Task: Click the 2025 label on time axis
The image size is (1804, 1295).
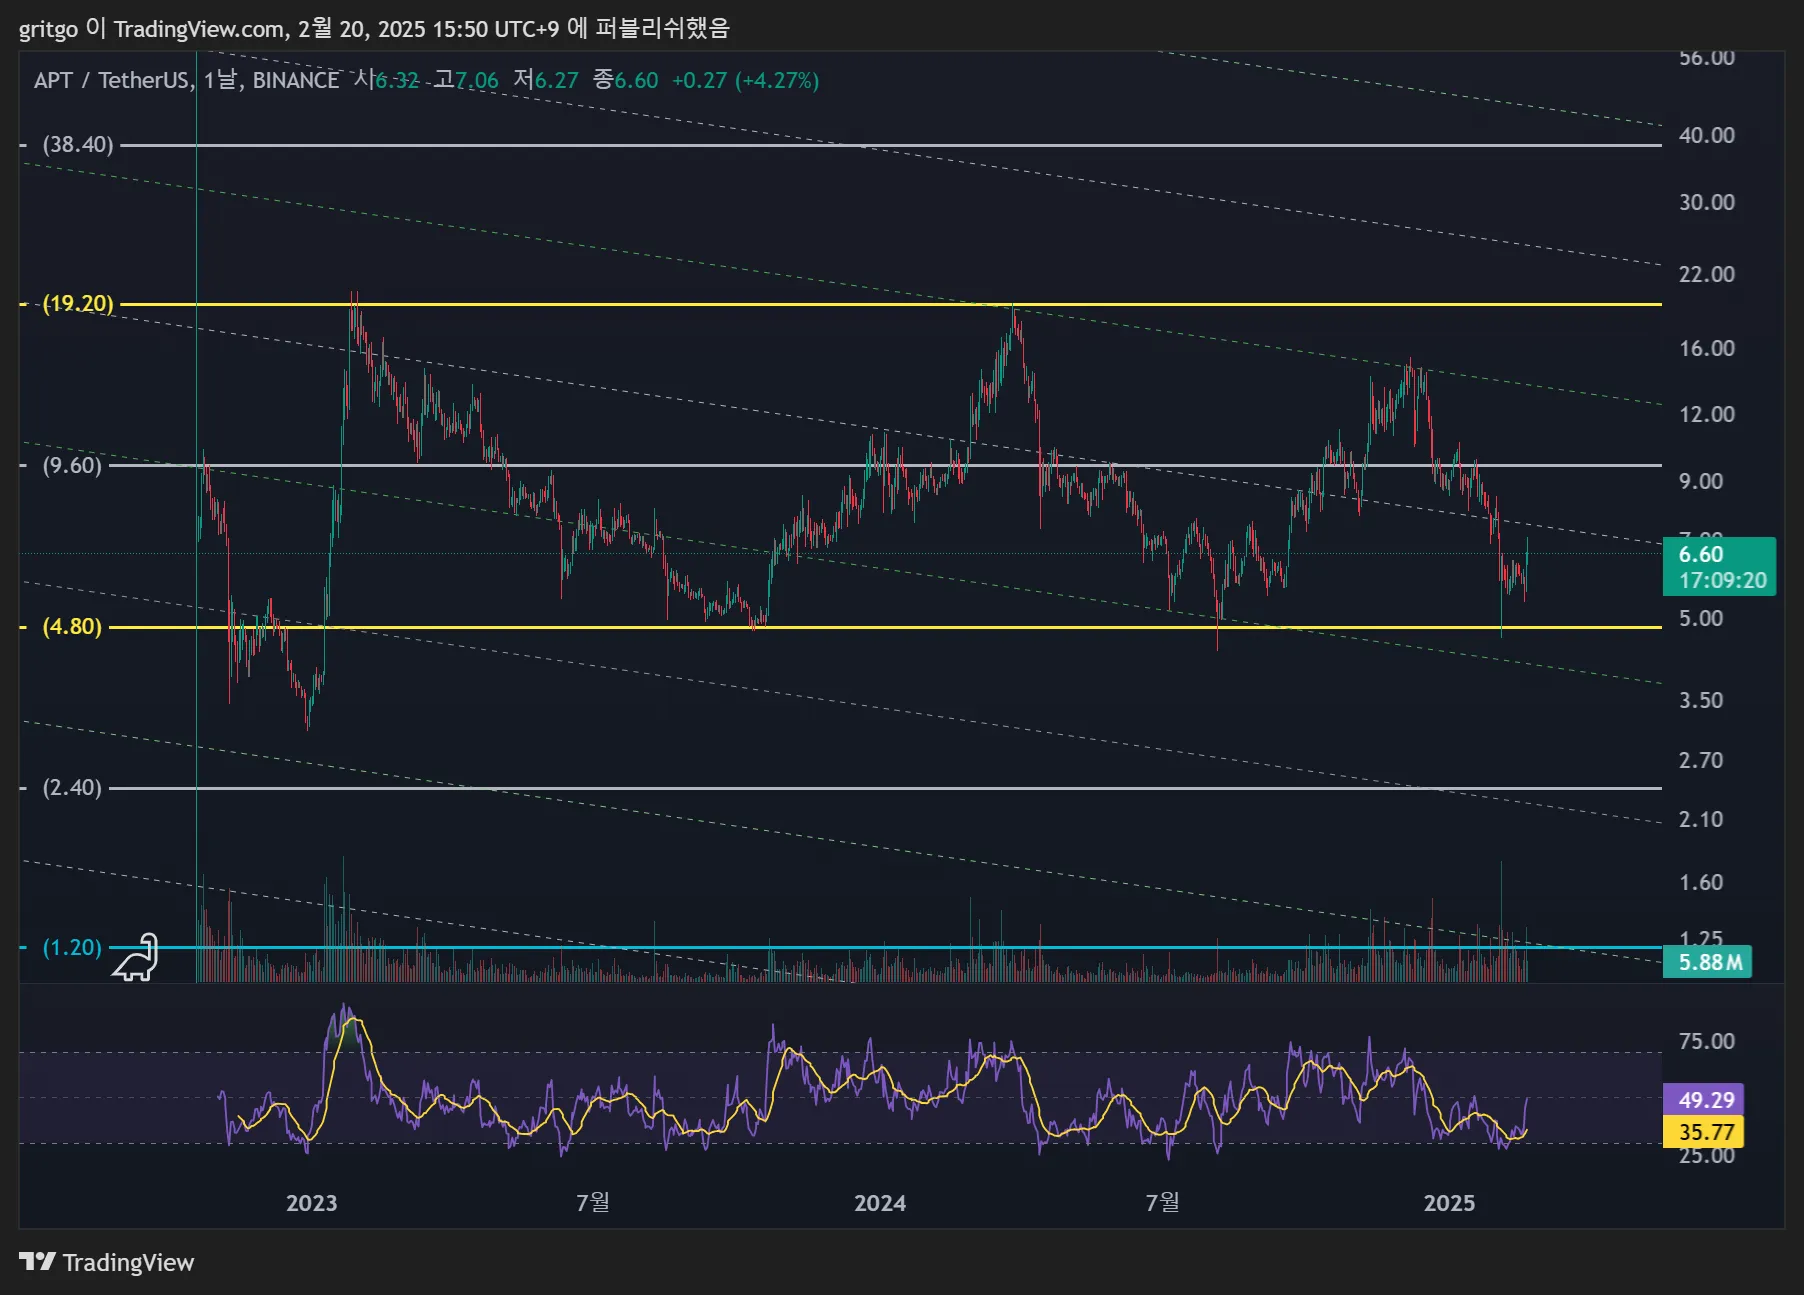Action: [1449, 1203]
